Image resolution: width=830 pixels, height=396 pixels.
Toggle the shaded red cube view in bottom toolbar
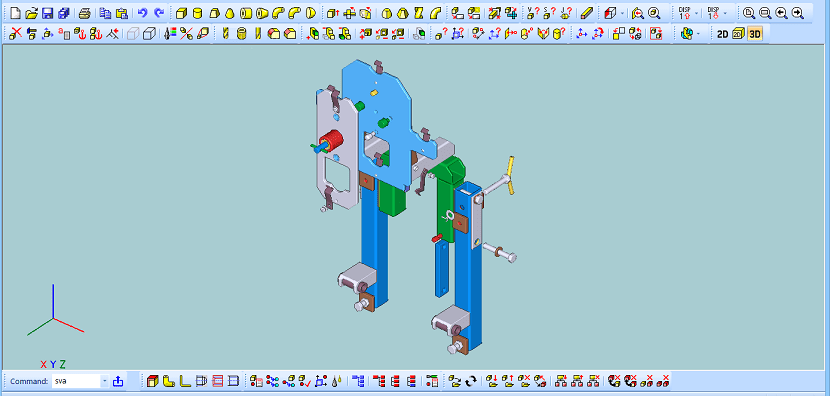click(152, 381)
